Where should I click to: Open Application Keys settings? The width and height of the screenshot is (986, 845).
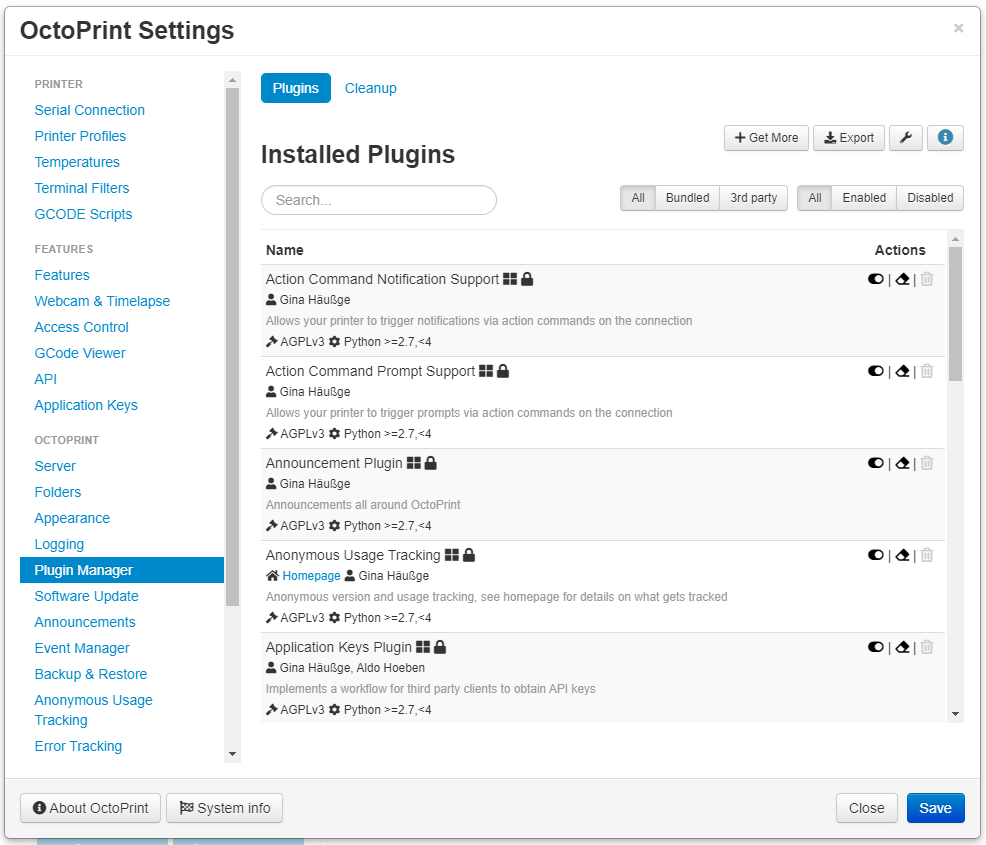click(x=86, y=406)
